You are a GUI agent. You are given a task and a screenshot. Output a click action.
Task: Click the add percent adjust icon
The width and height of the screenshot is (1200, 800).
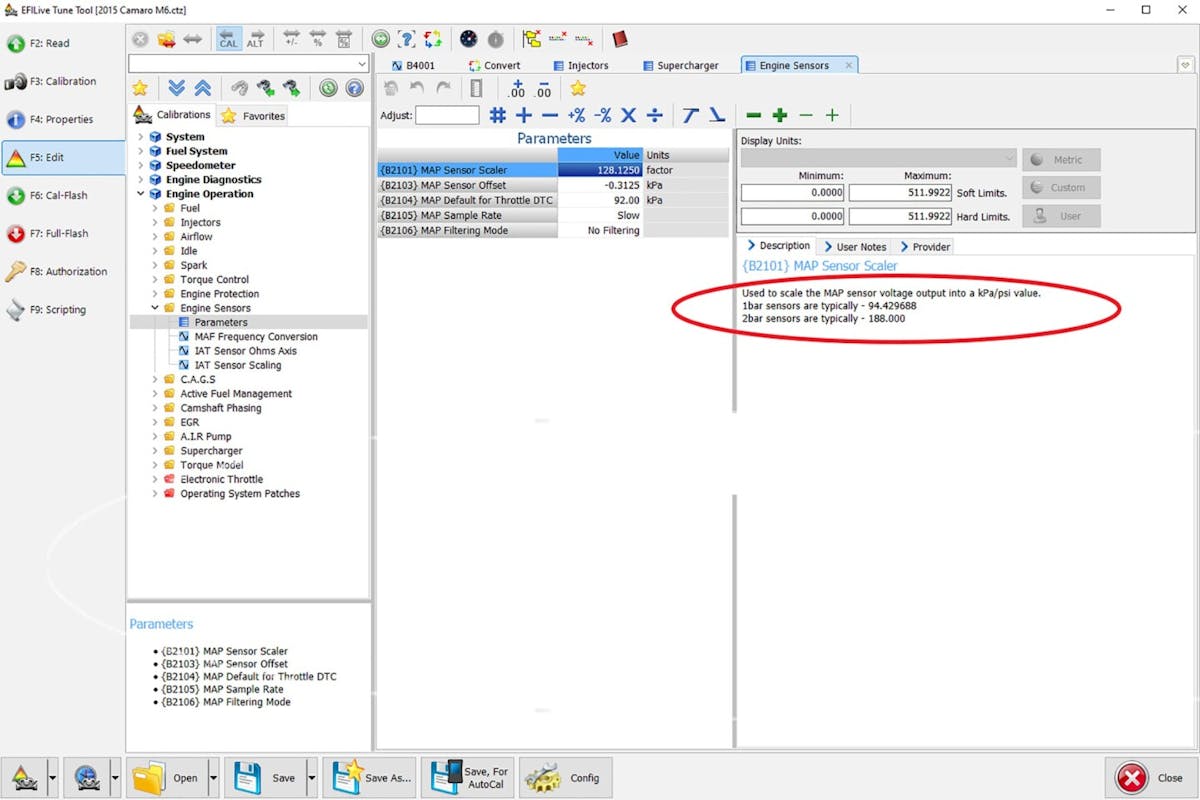[576, 115]
